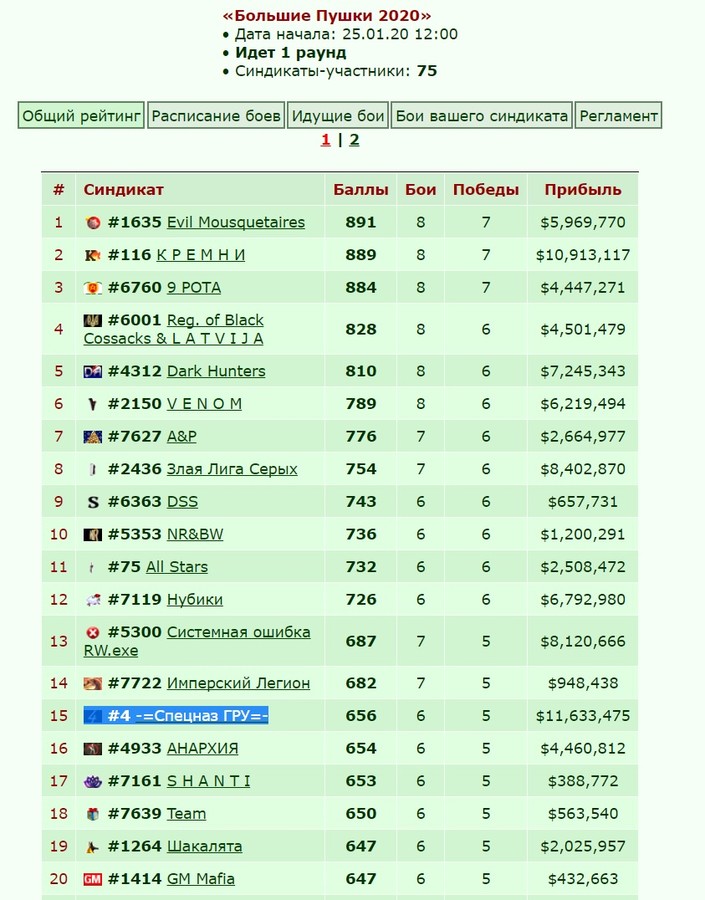Open Системная ошибка RW.exe syndicate link
This screenshot has height=900, width=705.
tap(197, 641)
